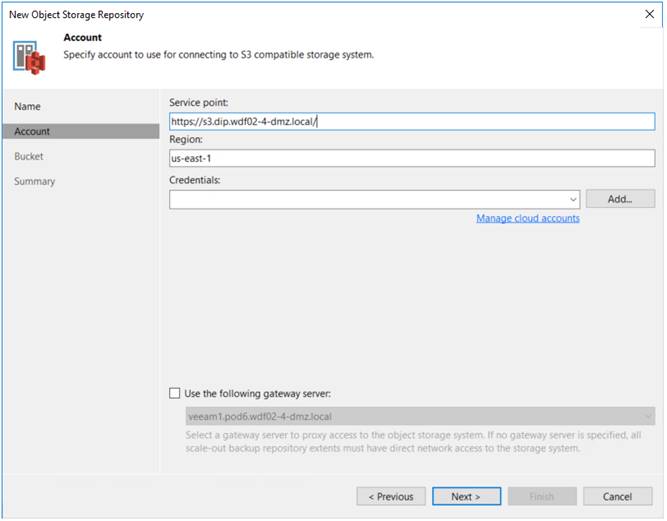Click the Region label

(186, 140)
